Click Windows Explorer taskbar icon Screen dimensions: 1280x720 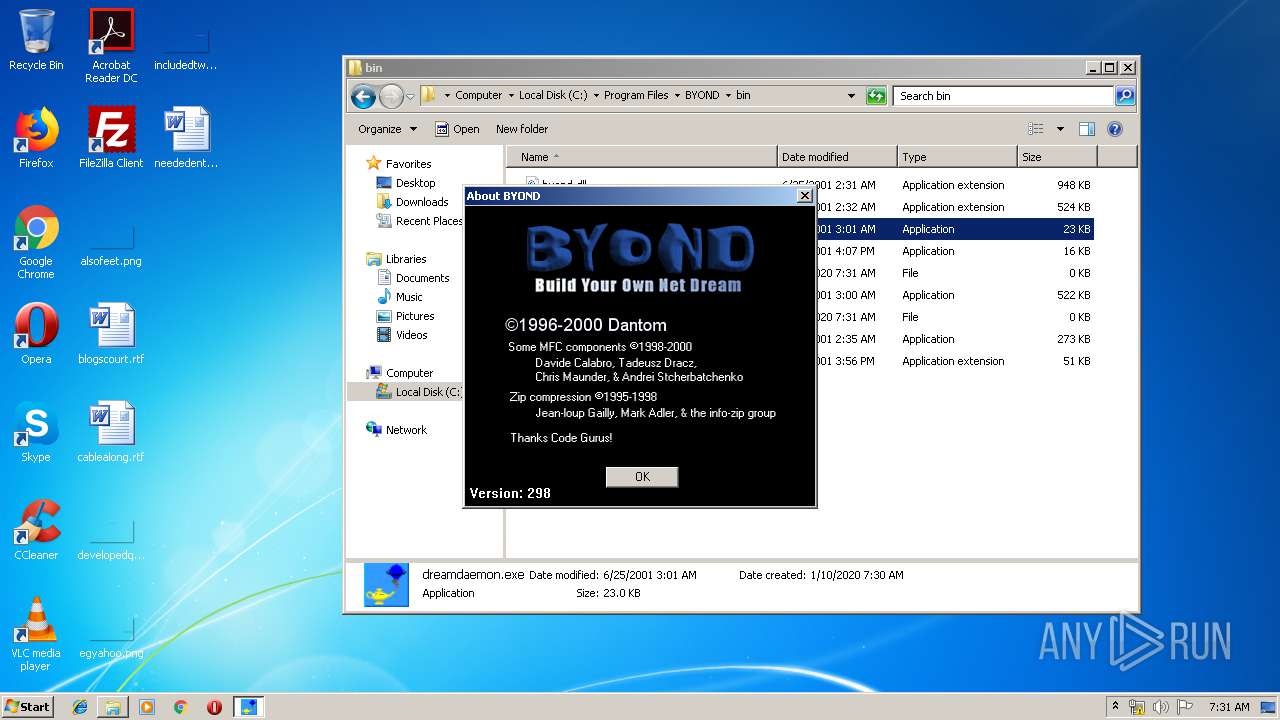[x=113, y=707]
